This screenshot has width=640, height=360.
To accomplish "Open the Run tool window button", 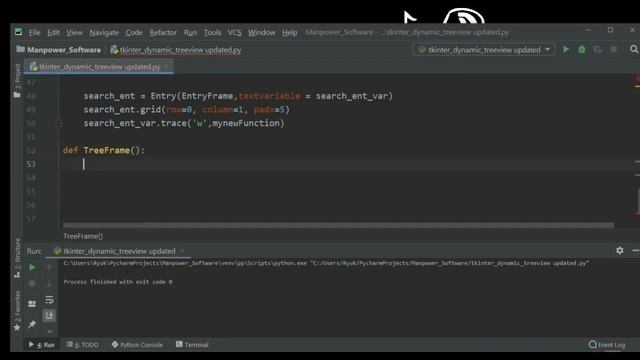I will (42, 345).
